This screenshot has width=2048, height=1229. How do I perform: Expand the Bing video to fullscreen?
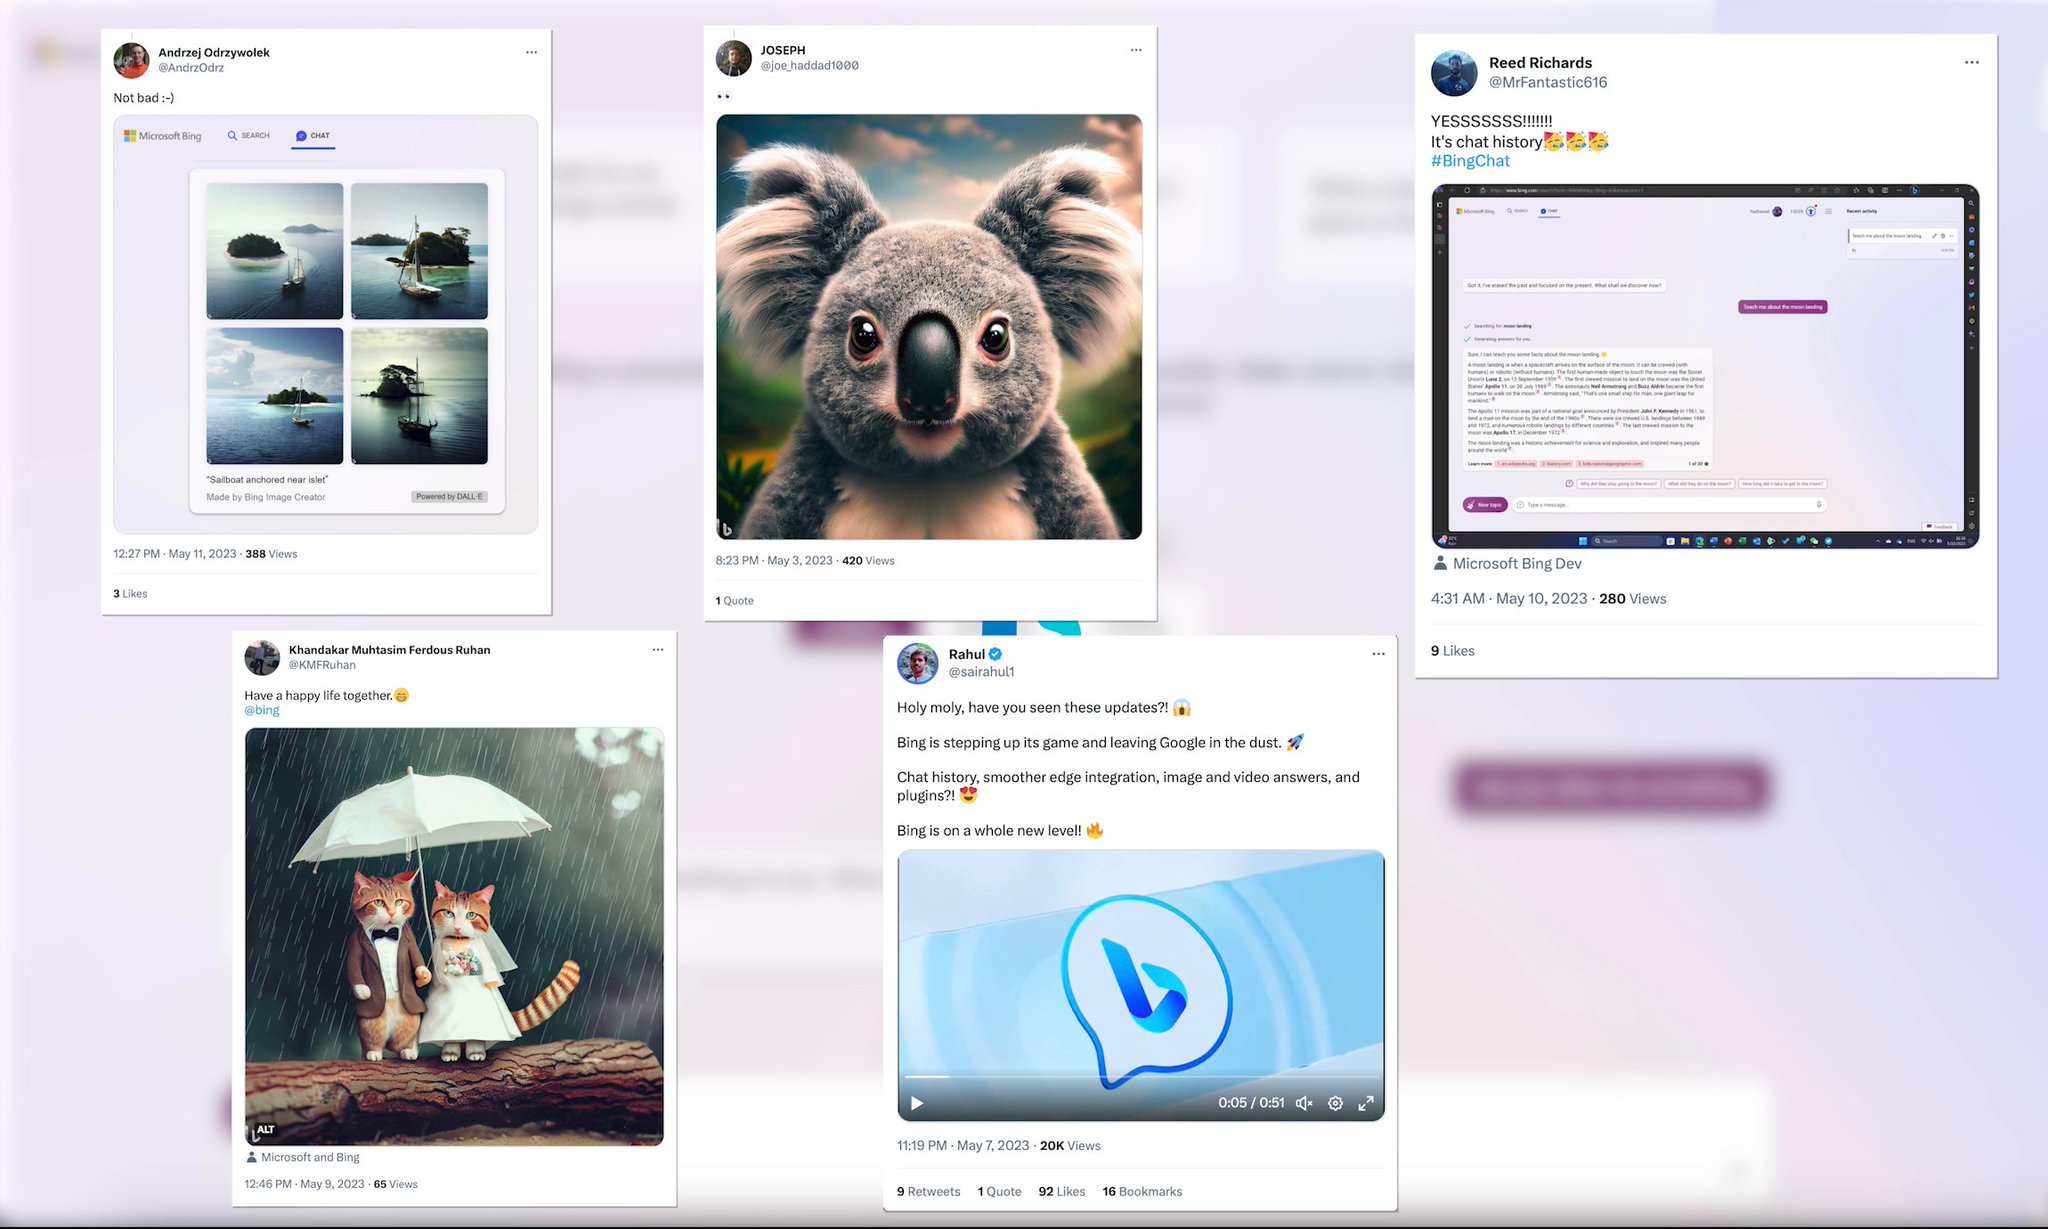pos(1366,1103)
